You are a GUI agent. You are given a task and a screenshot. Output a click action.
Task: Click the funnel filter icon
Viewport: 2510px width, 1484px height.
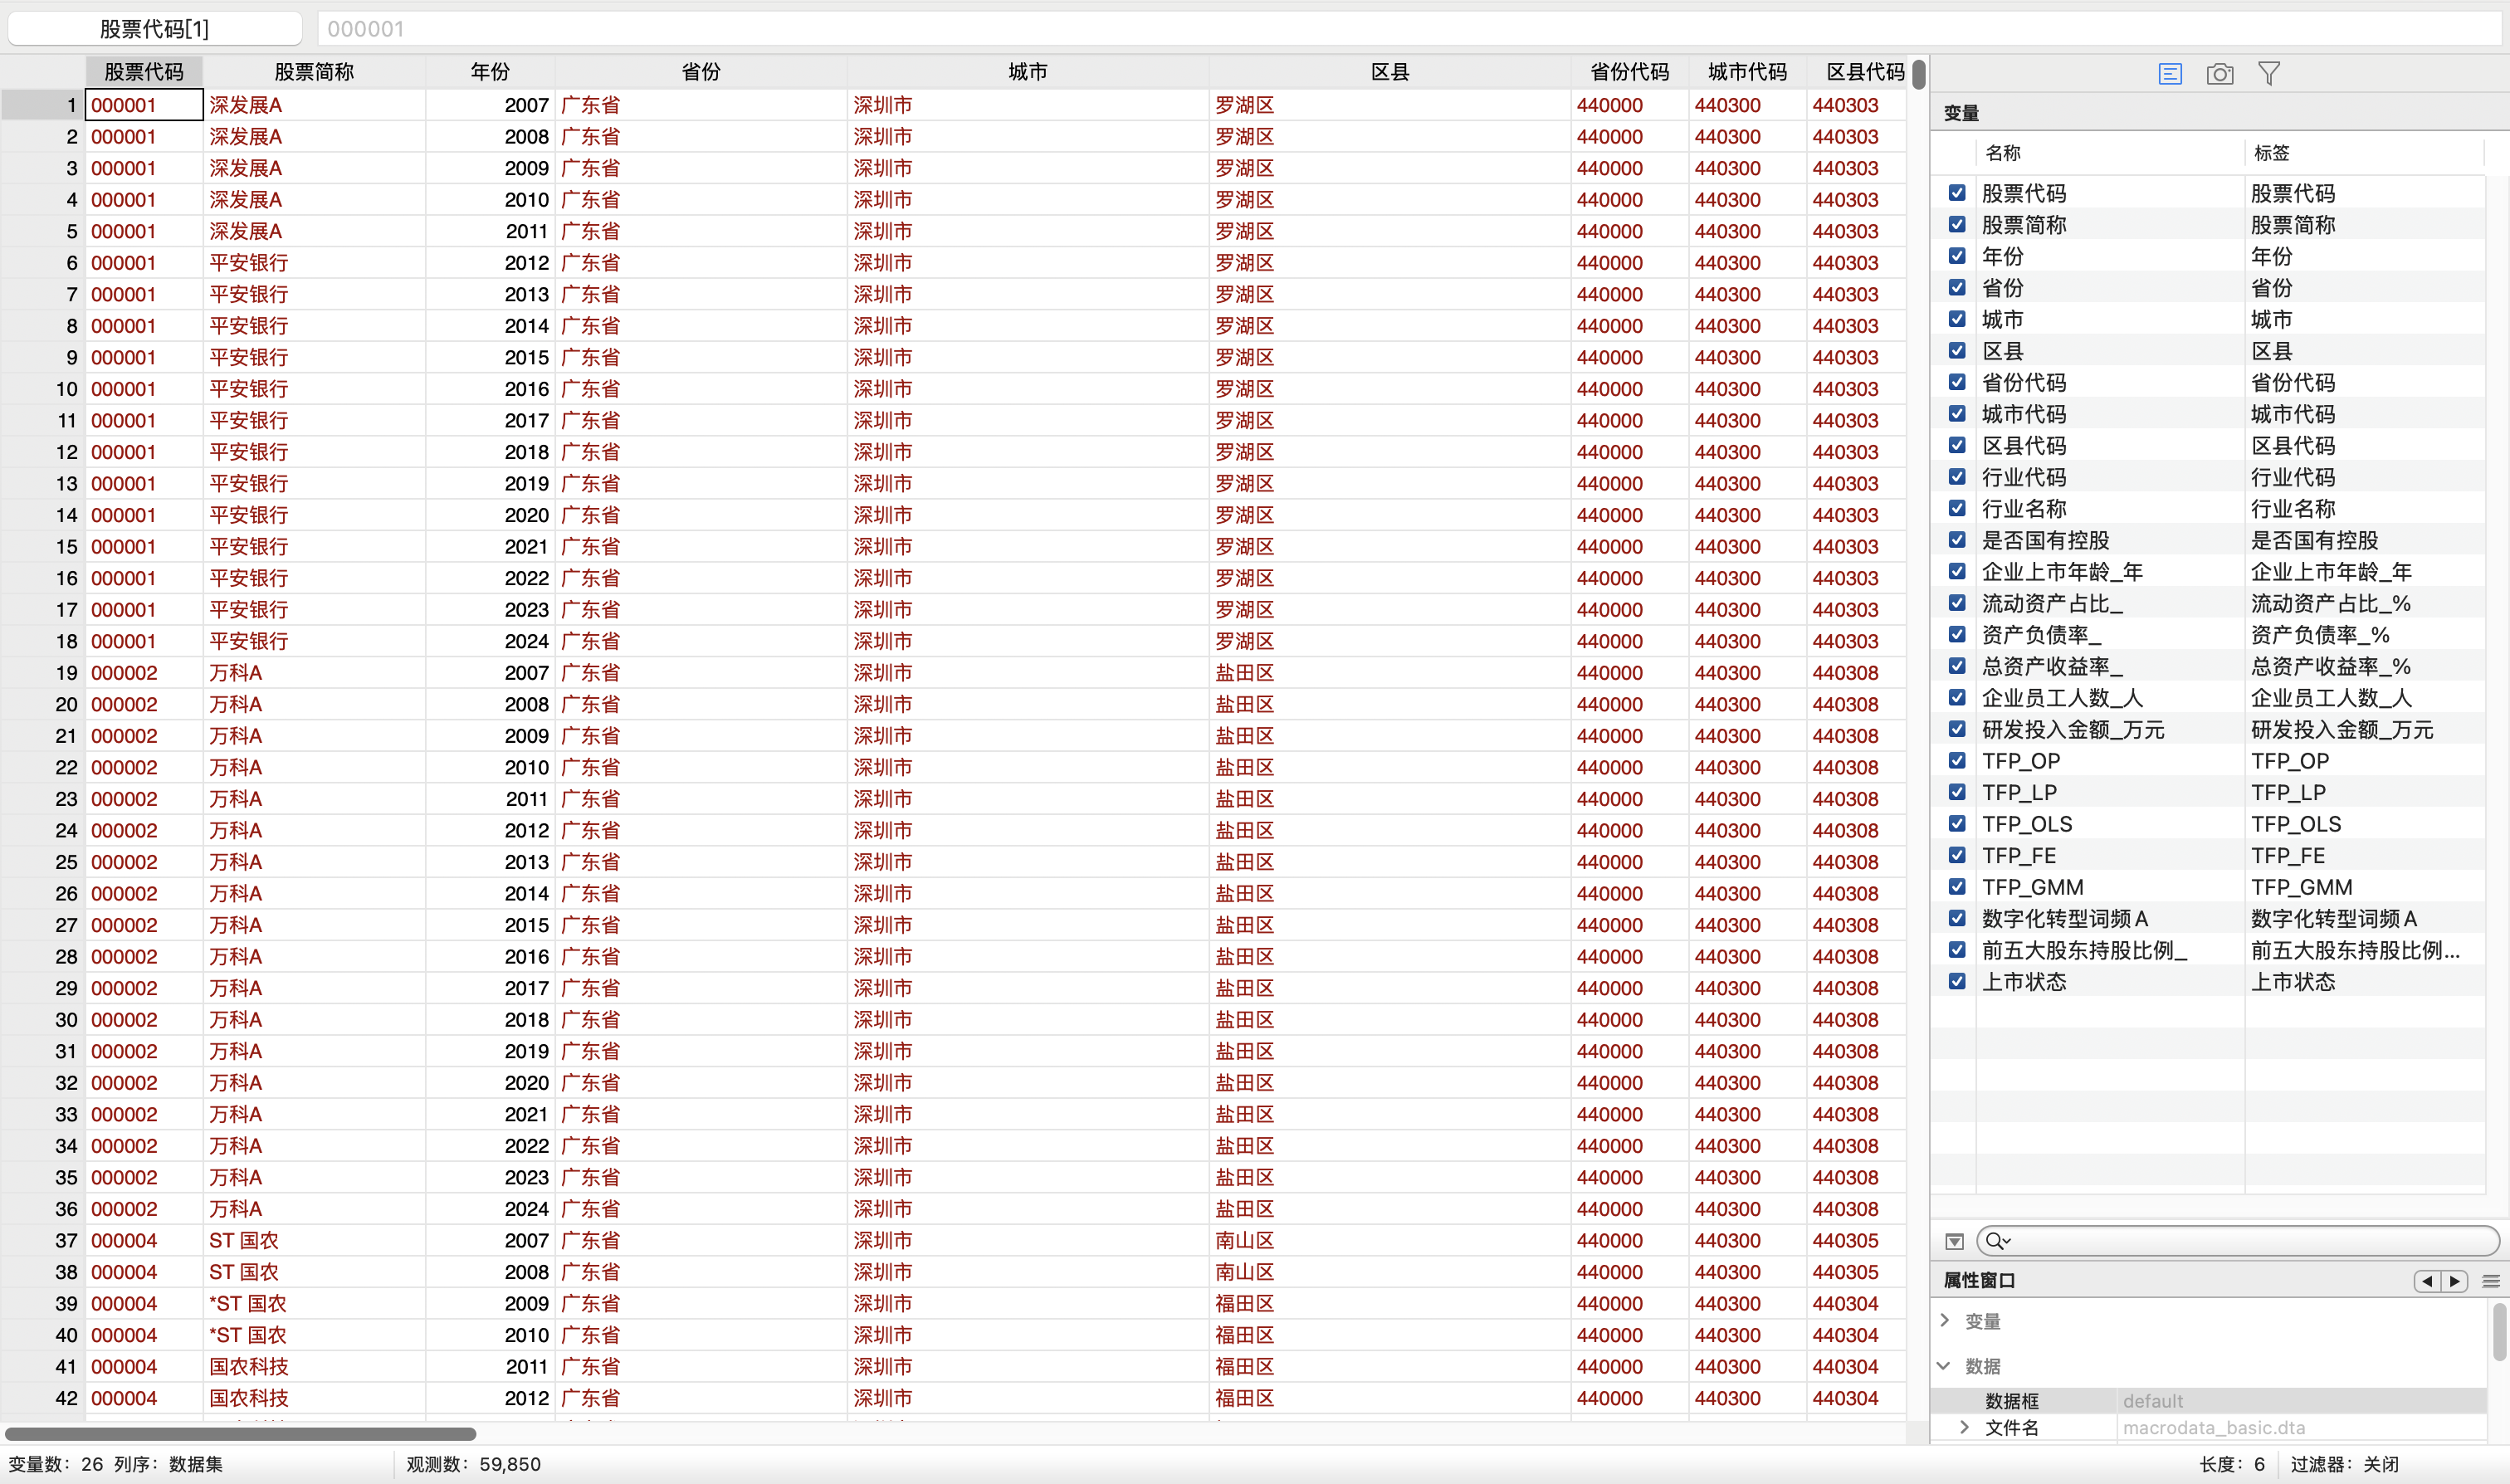(x=2268, y=74)
